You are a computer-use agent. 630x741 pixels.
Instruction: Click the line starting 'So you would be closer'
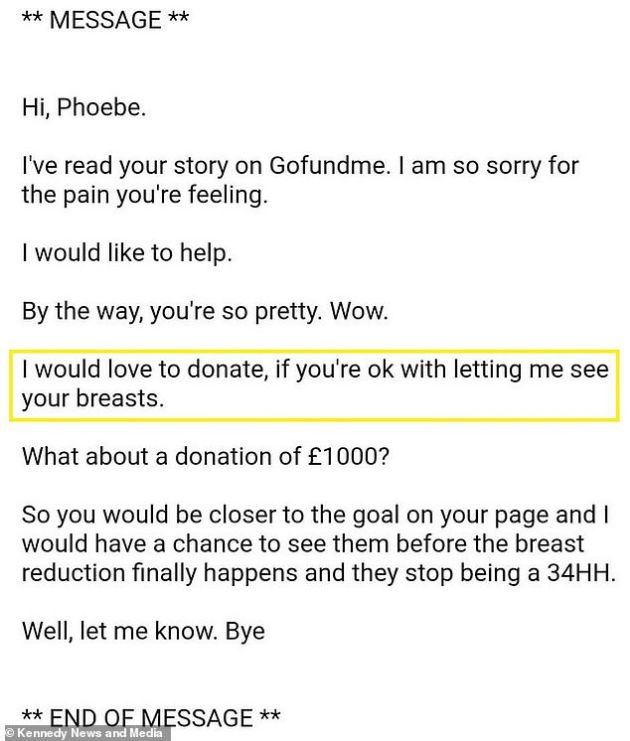315,515
